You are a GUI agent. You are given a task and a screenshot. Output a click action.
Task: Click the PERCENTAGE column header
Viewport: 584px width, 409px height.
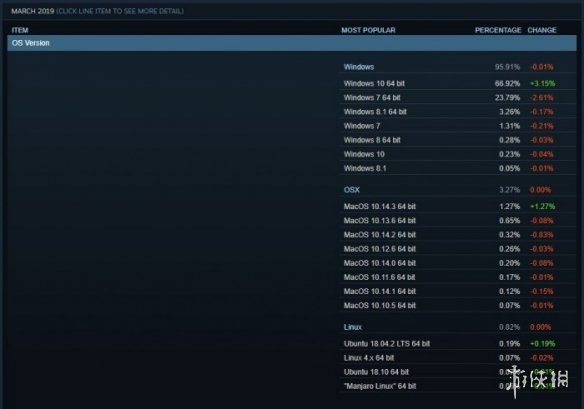click(498, 30)
